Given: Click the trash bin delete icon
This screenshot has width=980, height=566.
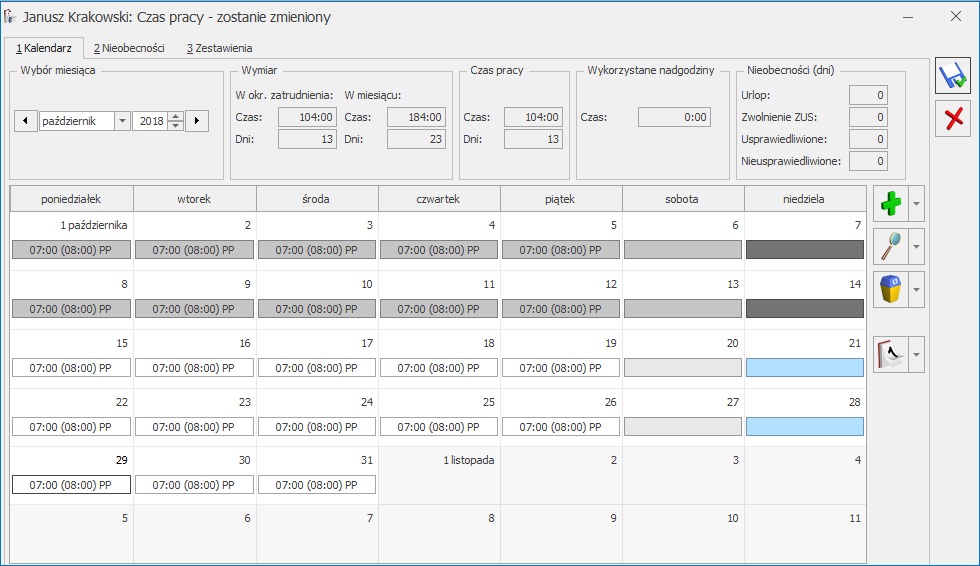Looking at the screenshot, I should pos(890,289).
